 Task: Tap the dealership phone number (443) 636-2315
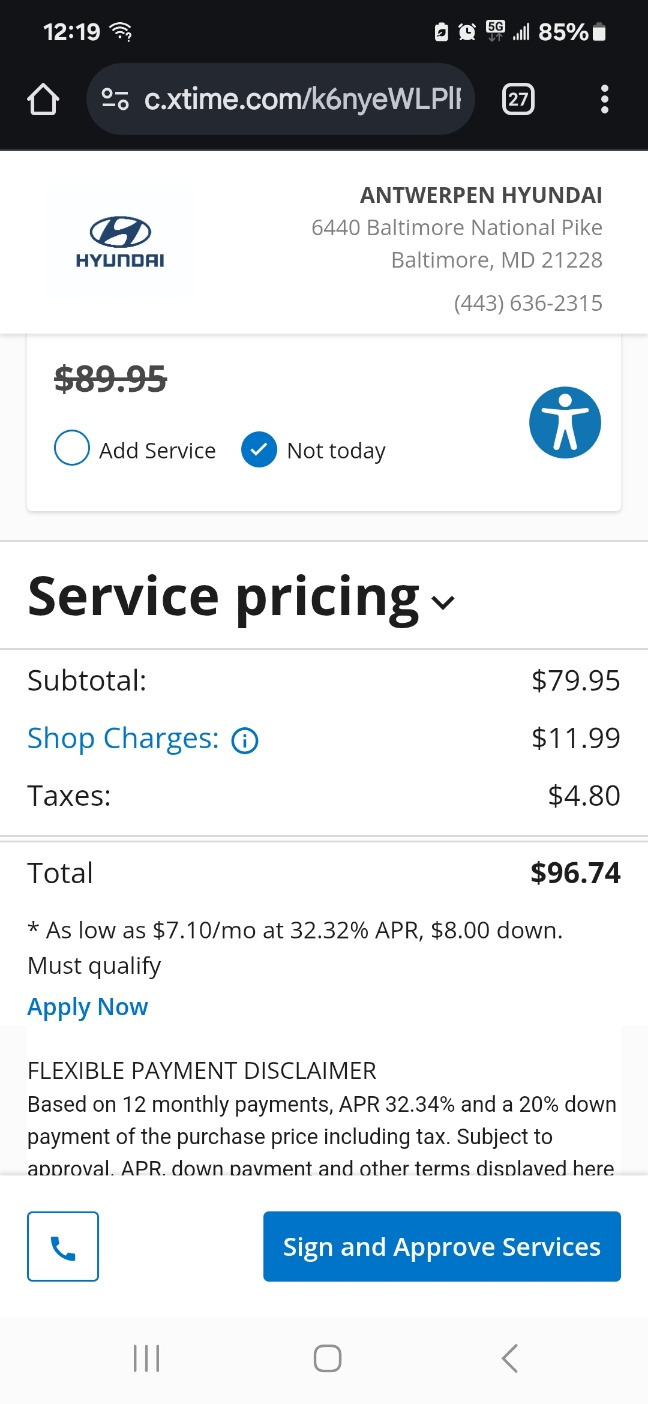528,302
